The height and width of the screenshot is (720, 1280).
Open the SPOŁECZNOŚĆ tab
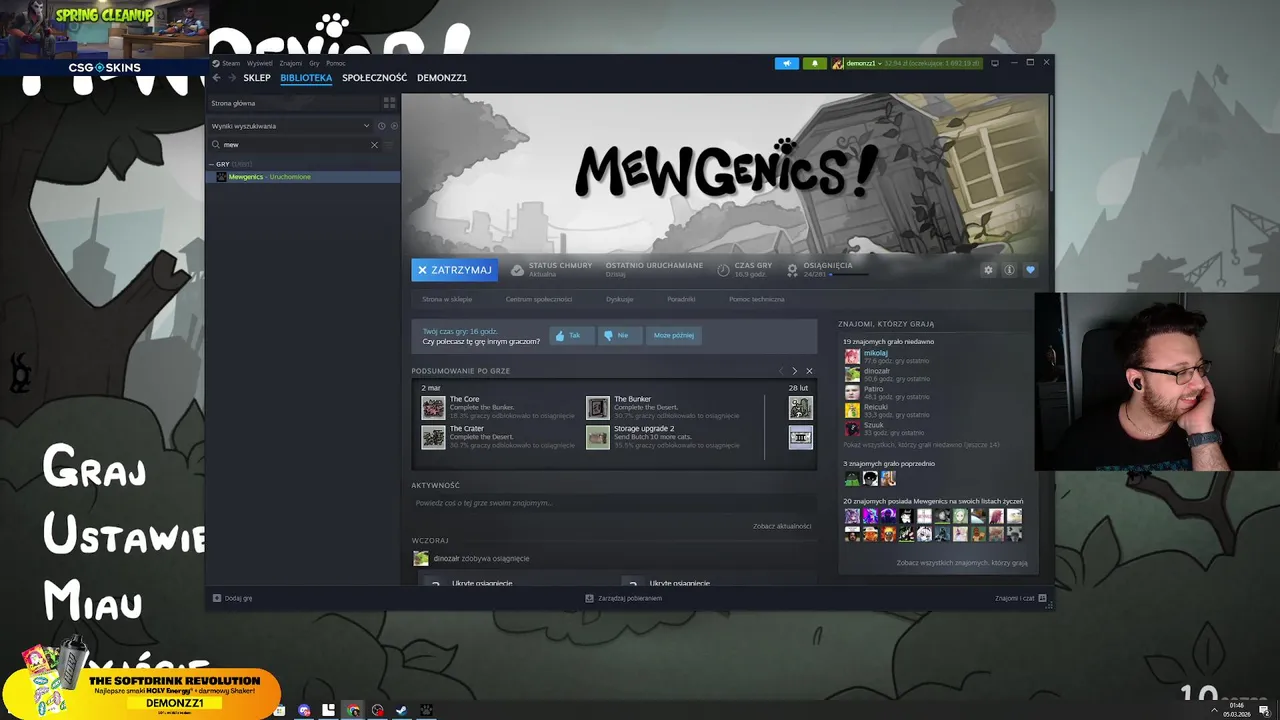point(374,78)
